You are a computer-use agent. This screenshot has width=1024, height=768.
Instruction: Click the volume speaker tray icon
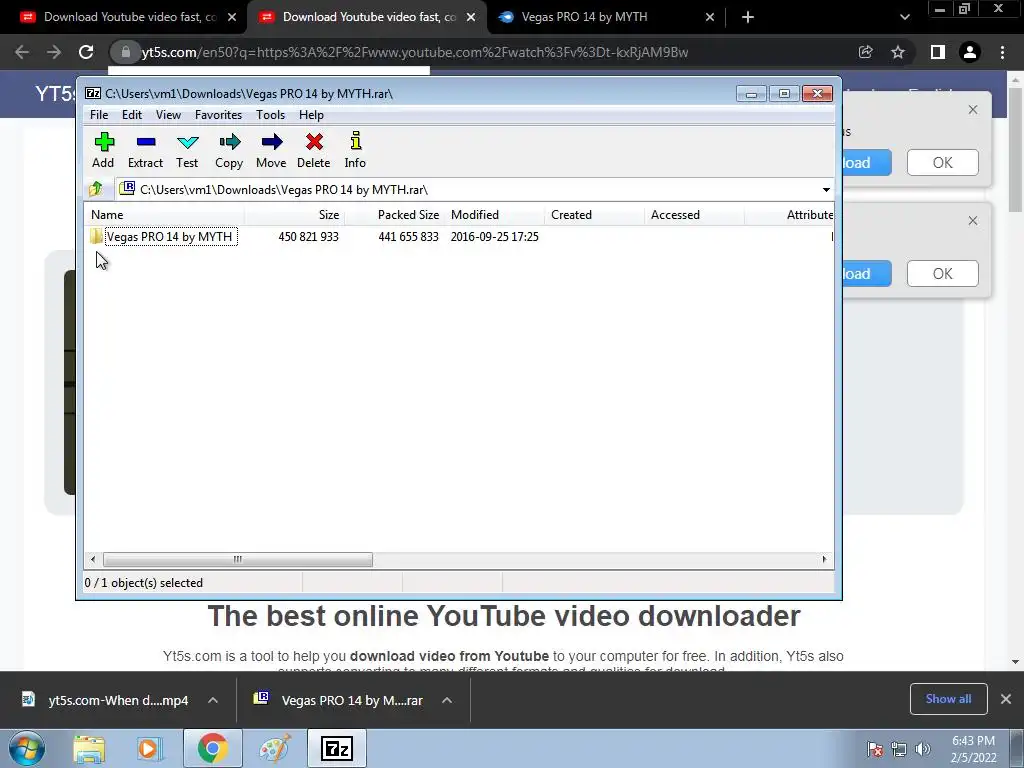(x=923, y=750)
